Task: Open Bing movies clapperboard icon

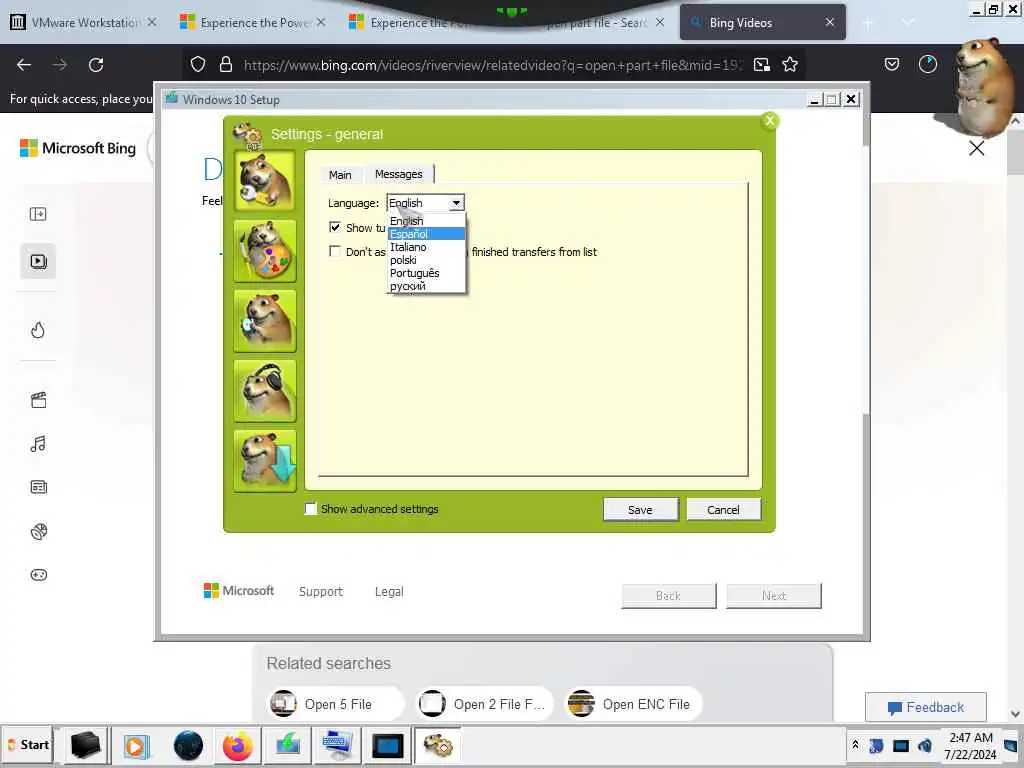Action: pos(38,400)
